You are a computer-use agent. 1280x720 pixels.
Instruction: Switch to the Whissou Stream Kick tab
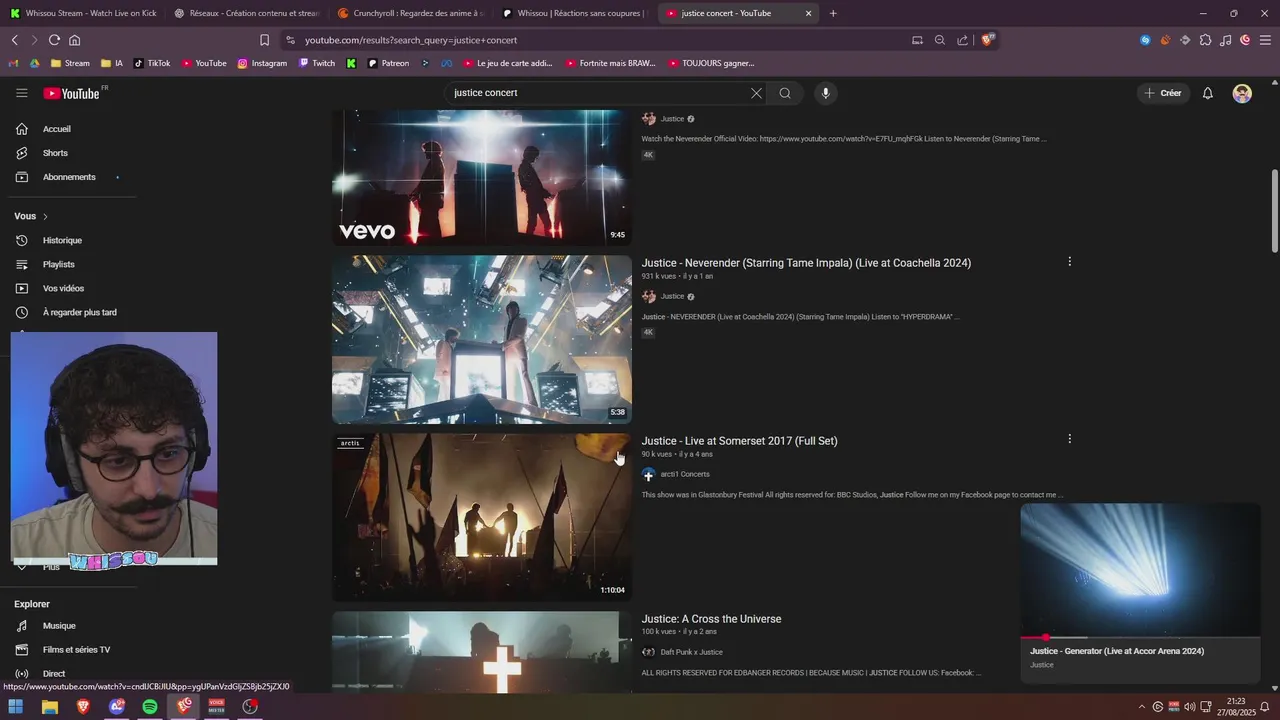pos(82,13)
